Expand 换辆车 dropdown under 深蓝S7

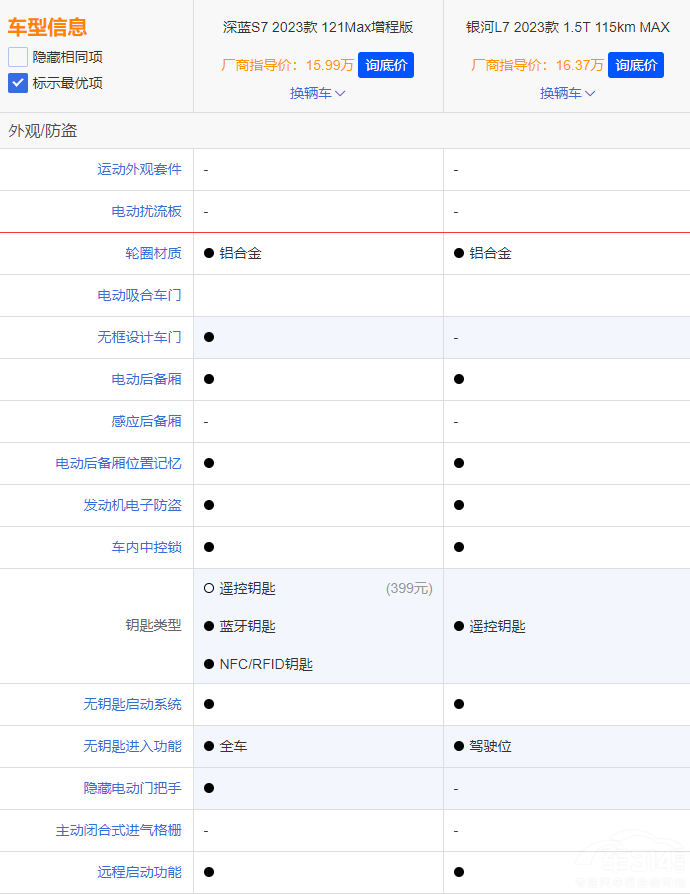[x=317, y=93]
